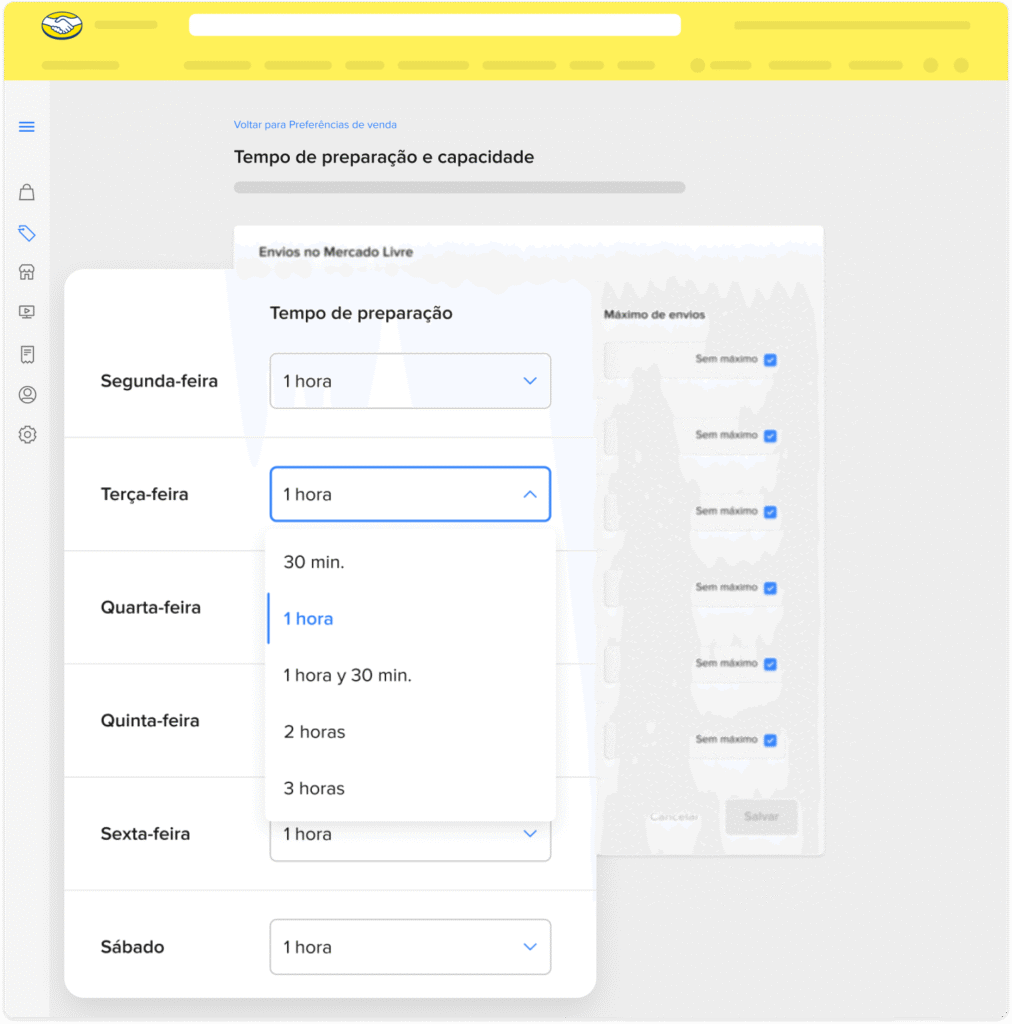Toggle the last Sem máximo checkbox

click(x=770, y=740)
